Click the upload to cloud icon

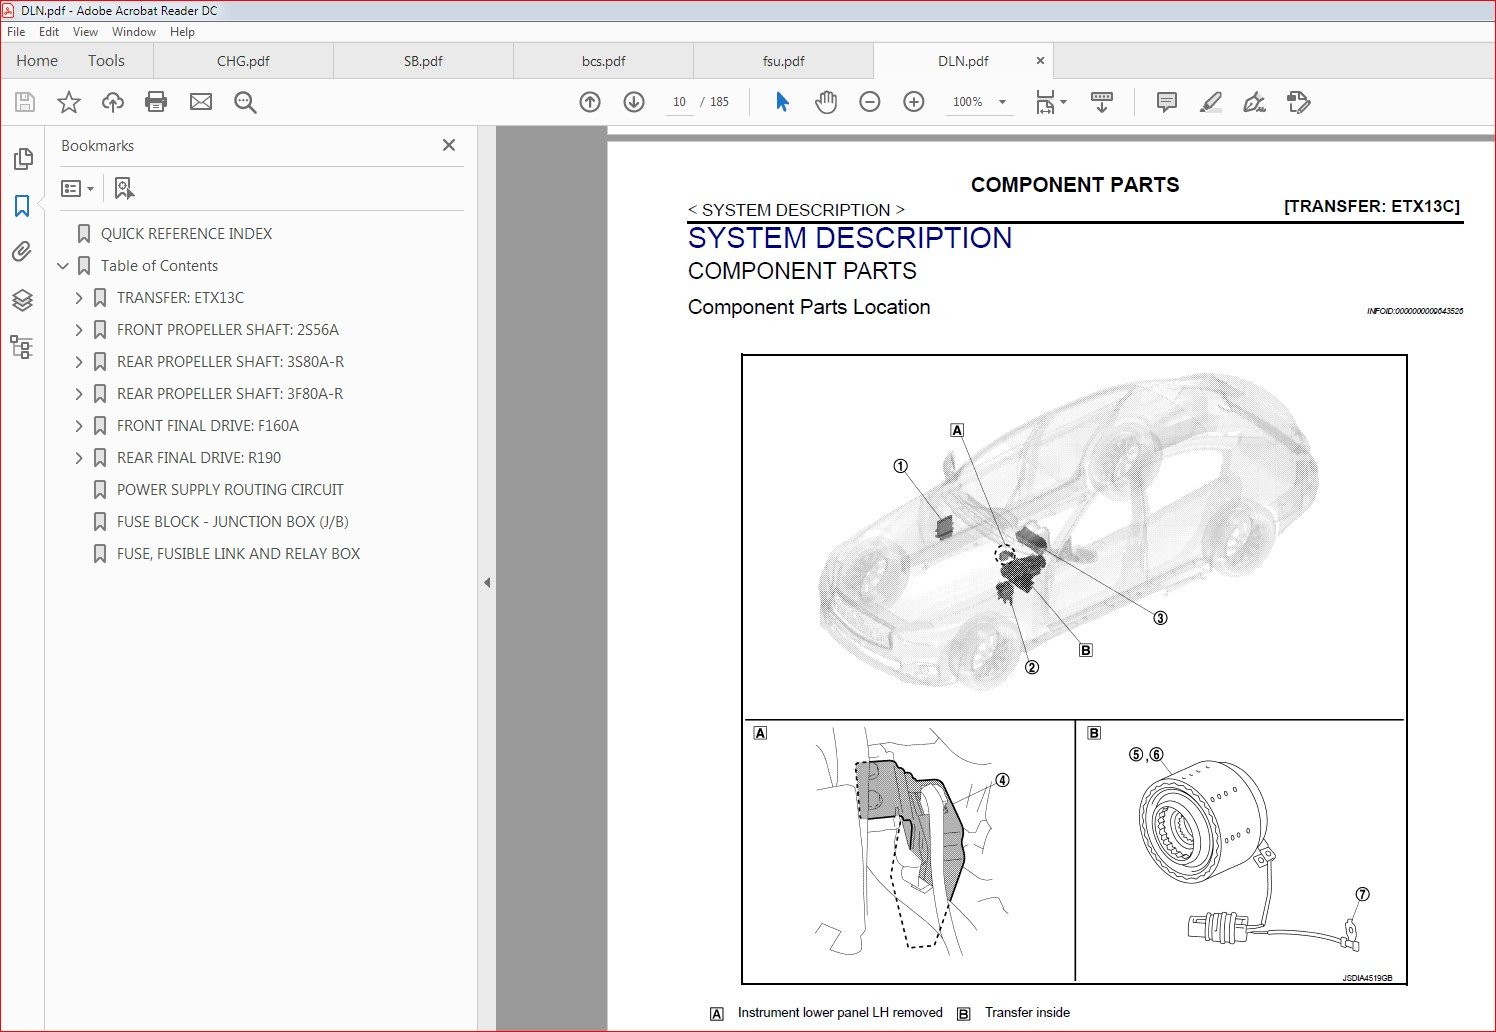[113, 102]
